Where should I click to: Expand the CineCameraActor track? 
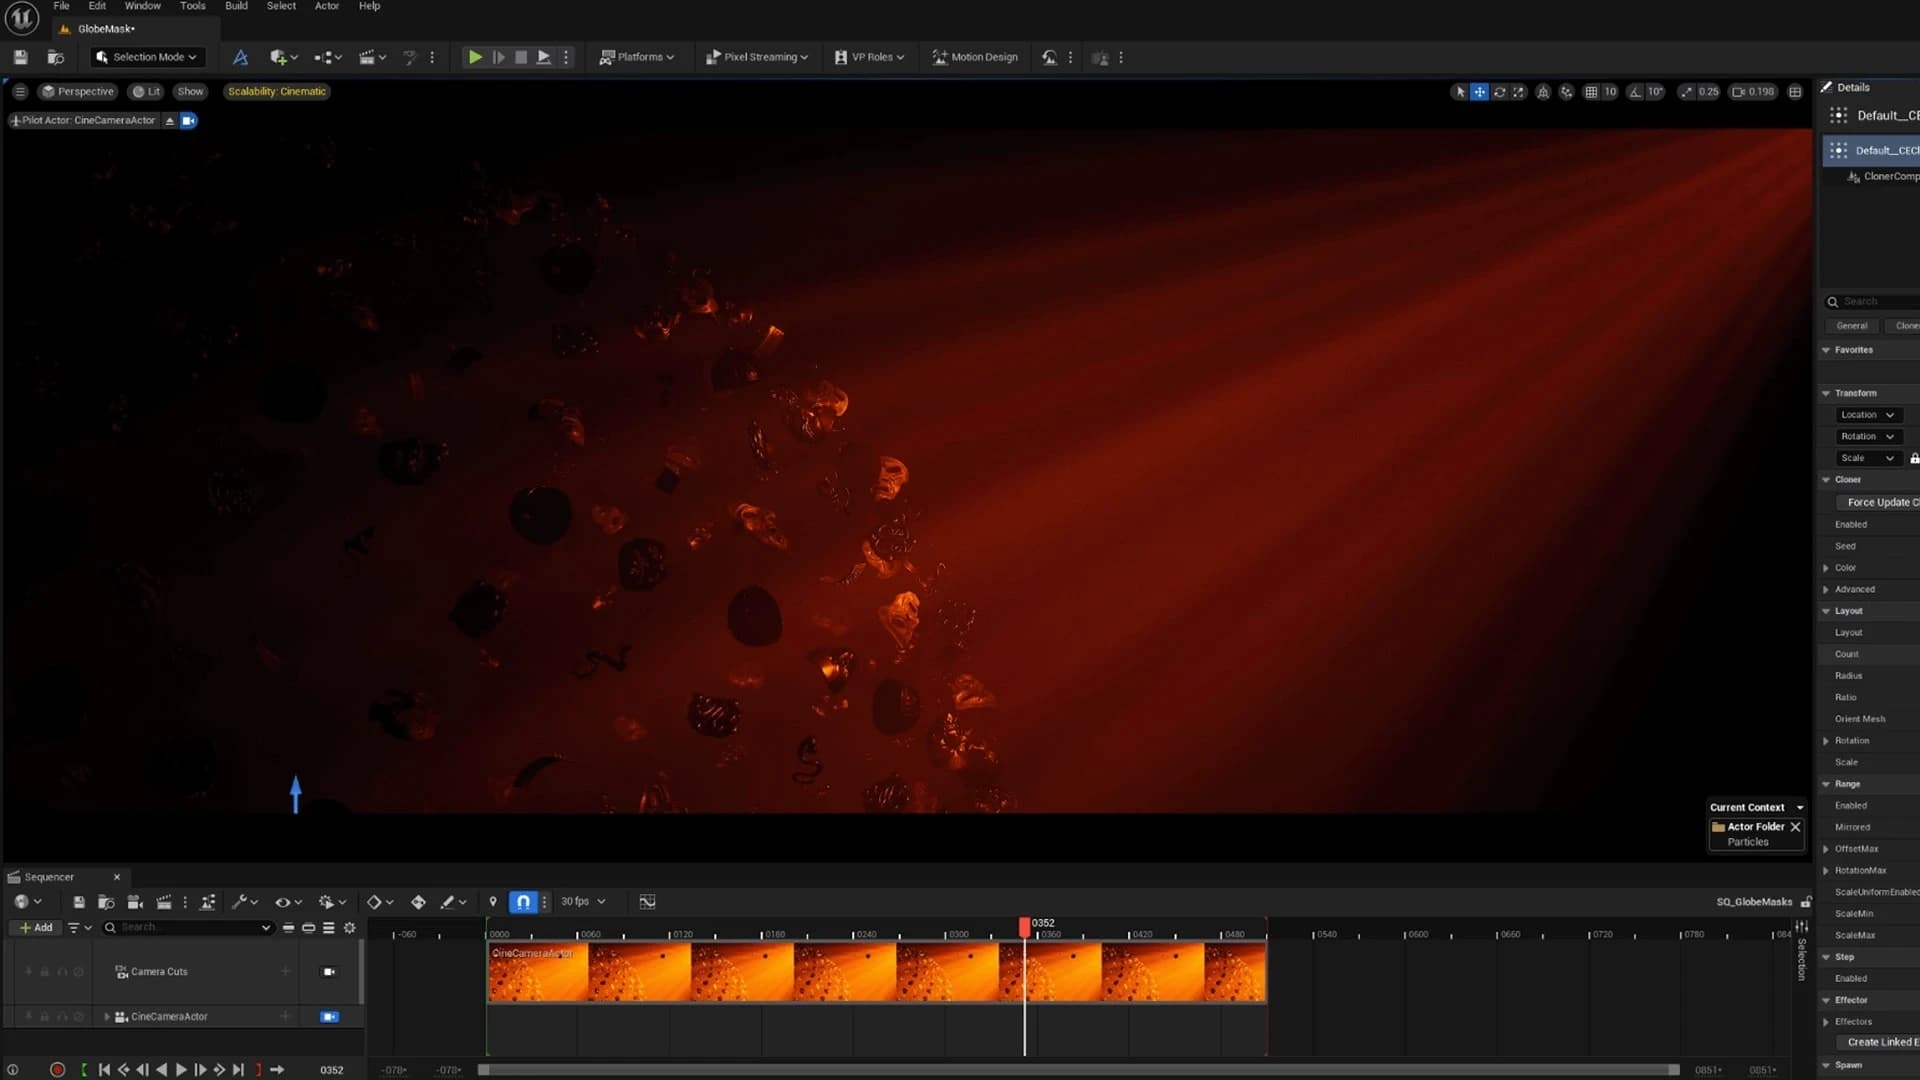107,1017
